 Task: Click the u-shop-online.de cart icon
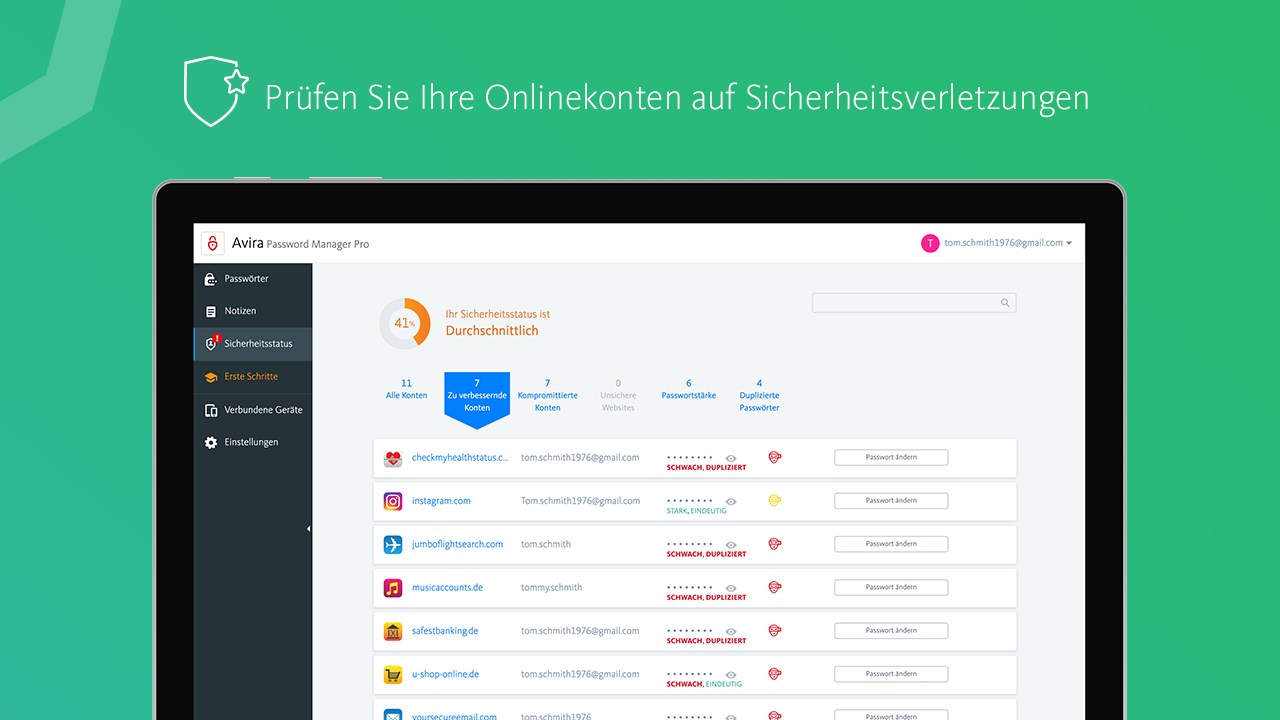coord(393,675)
